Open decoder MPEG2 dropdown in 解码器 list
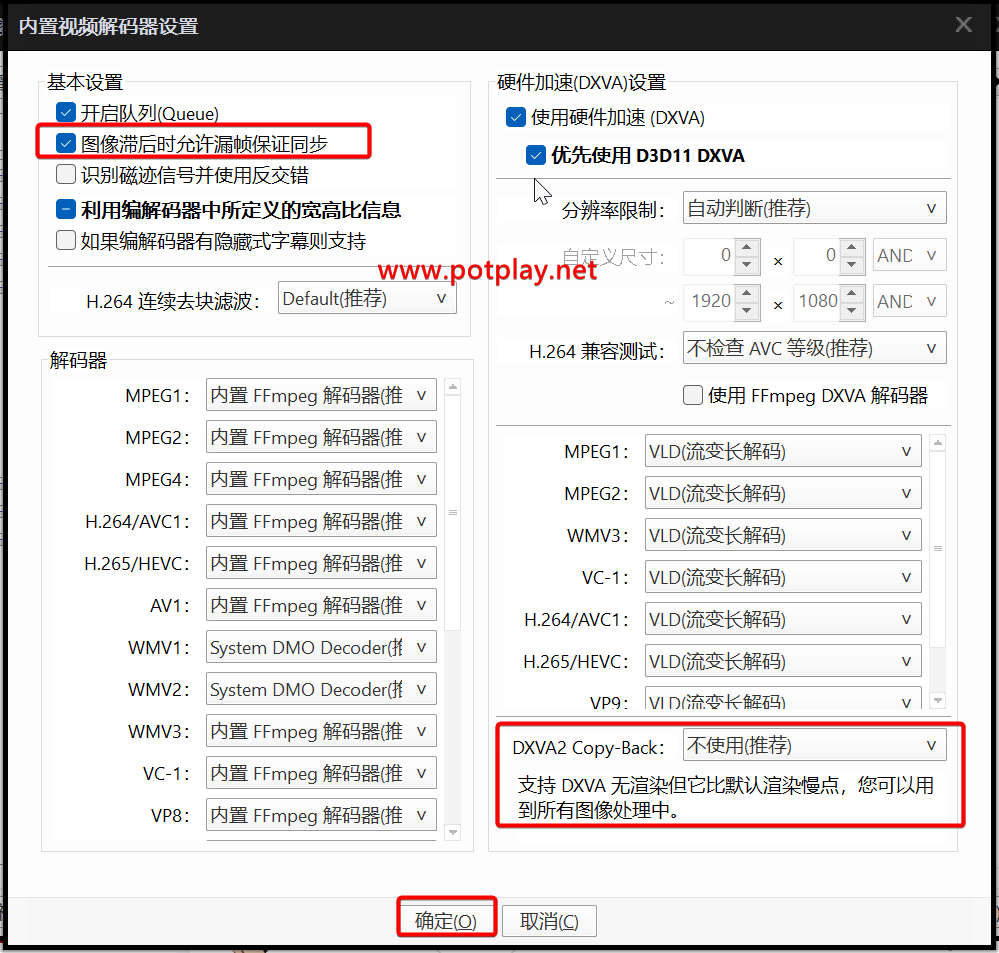The width and height of the screenshot is (999, 953). 321,437
